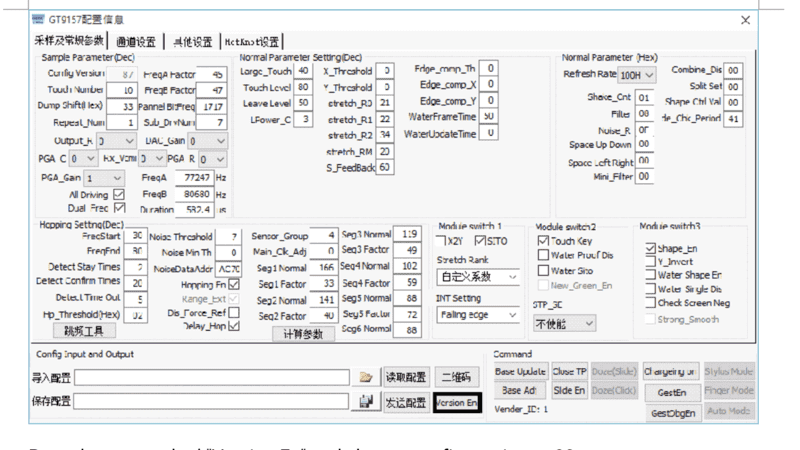The height and width of the screenshot is (450, 800).
Task: Open the Stretch Rank dropdown
Action: click(478, 277)
